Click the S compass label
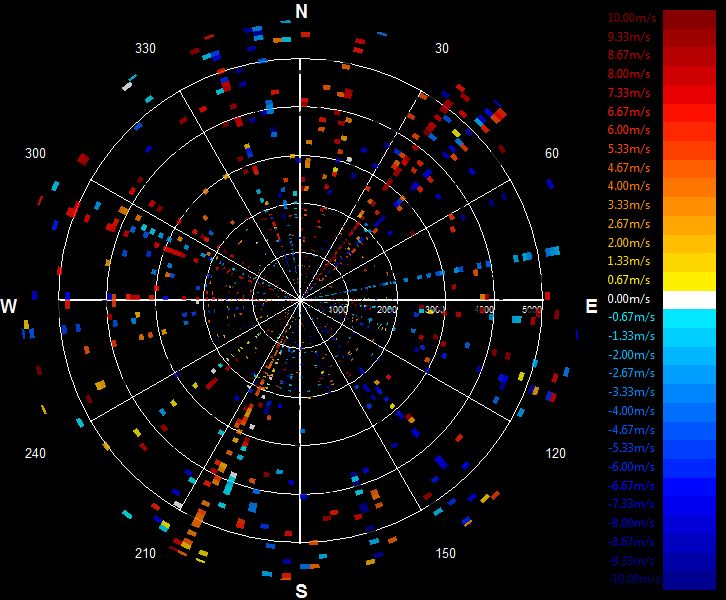The width and height of the screenshot is (726, 600). (301, 591)
